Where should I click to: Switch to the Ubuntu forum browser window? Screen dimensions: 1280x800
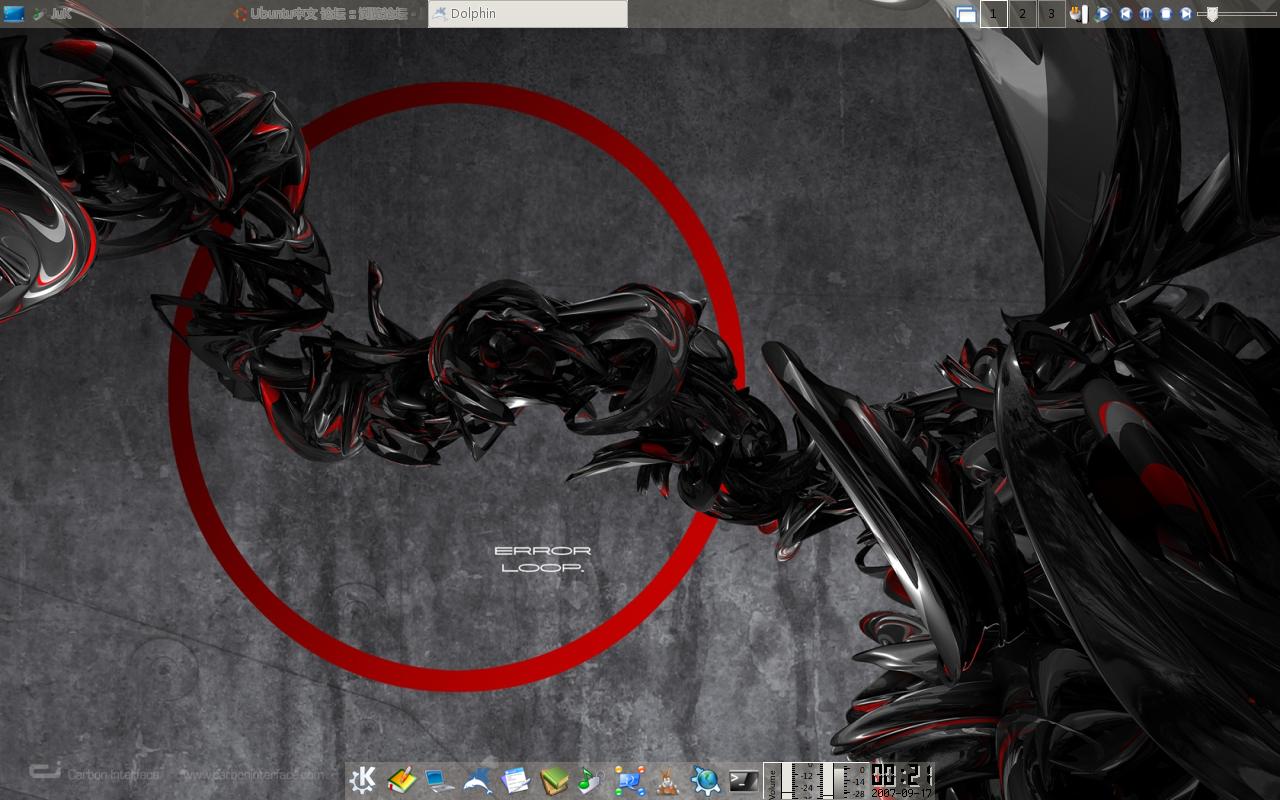click(x=327, y=14)
